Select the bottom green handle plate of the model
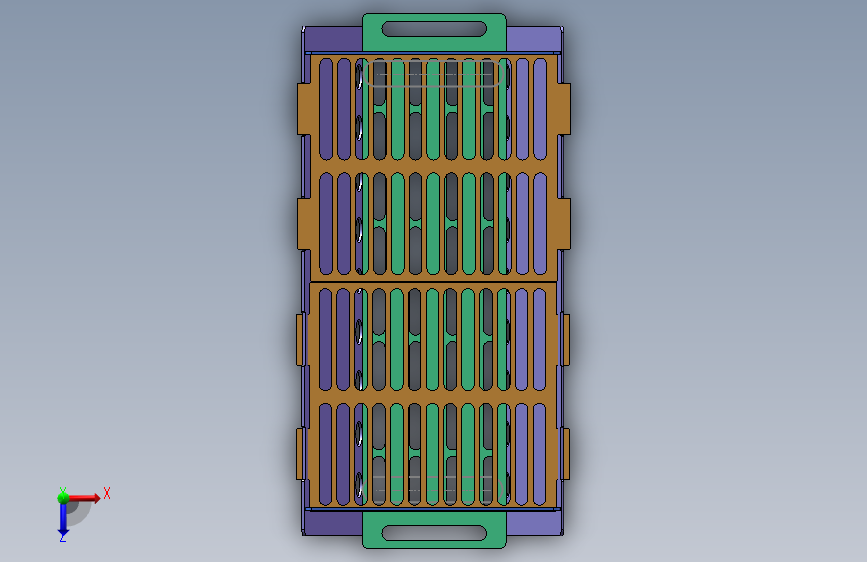This screenshot has width=867, height=562. coord(434,529)
